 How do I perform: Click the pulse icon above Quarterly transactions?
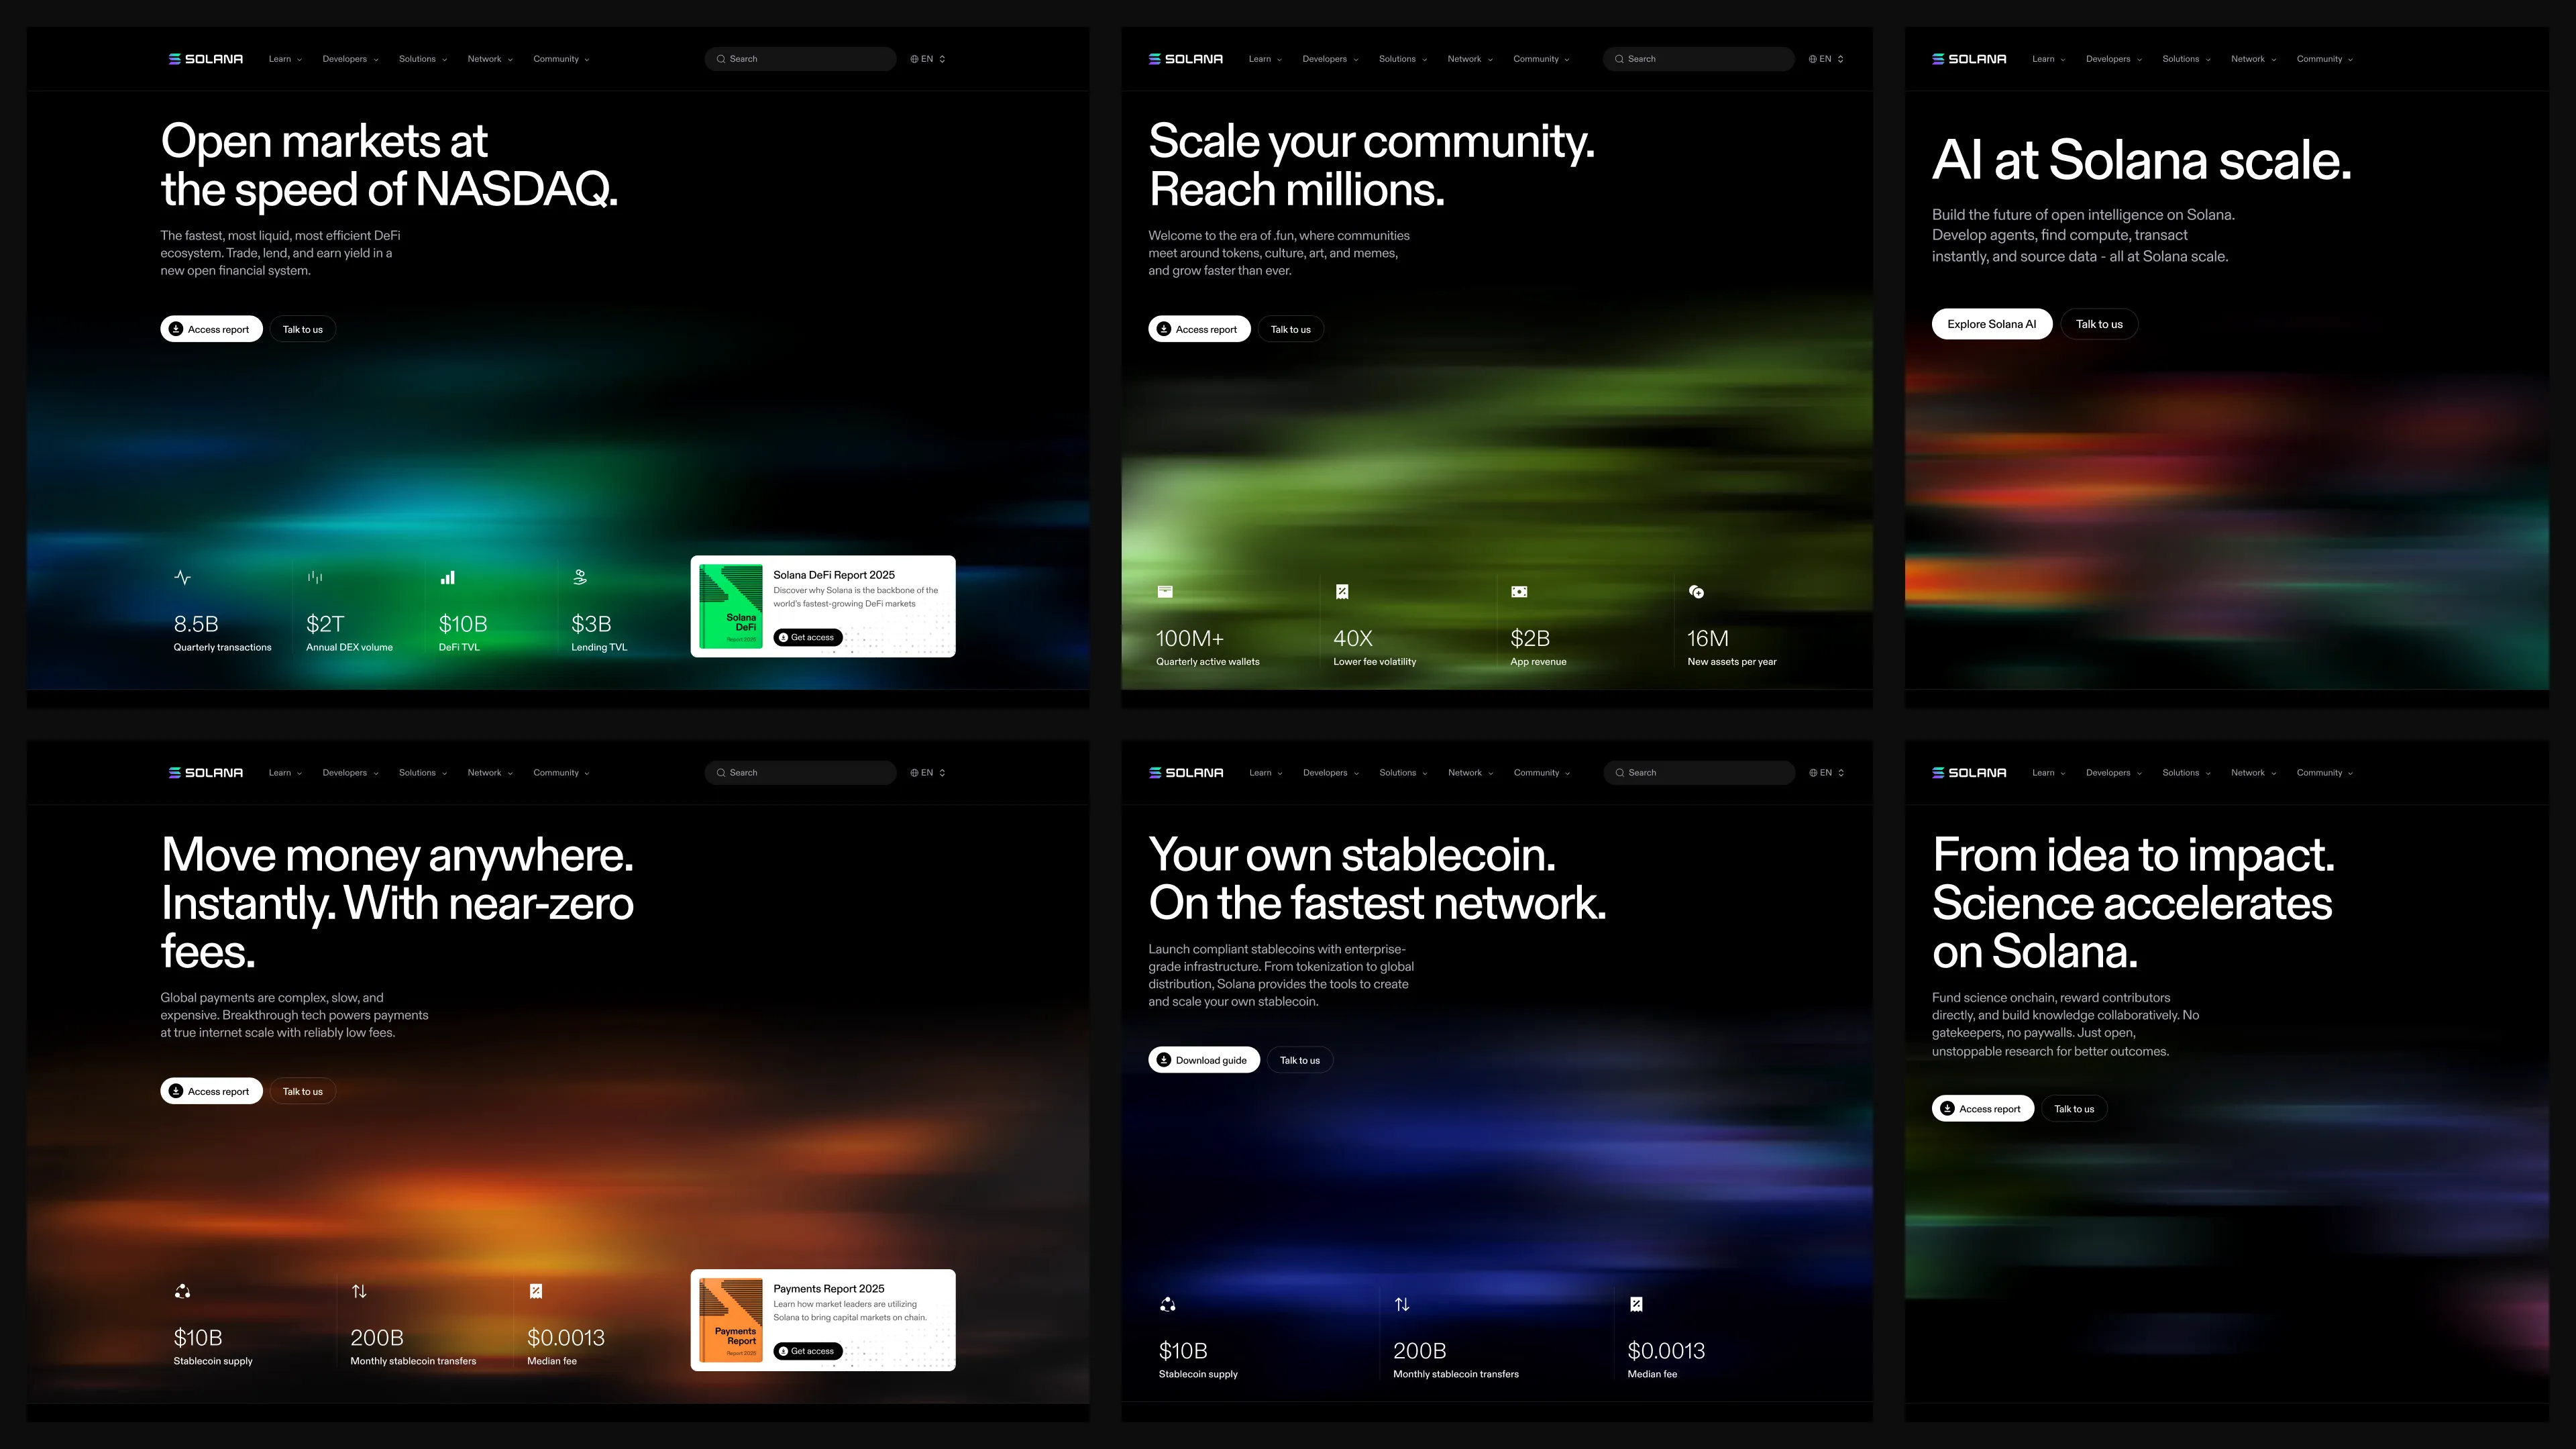[x=182, y=577]
